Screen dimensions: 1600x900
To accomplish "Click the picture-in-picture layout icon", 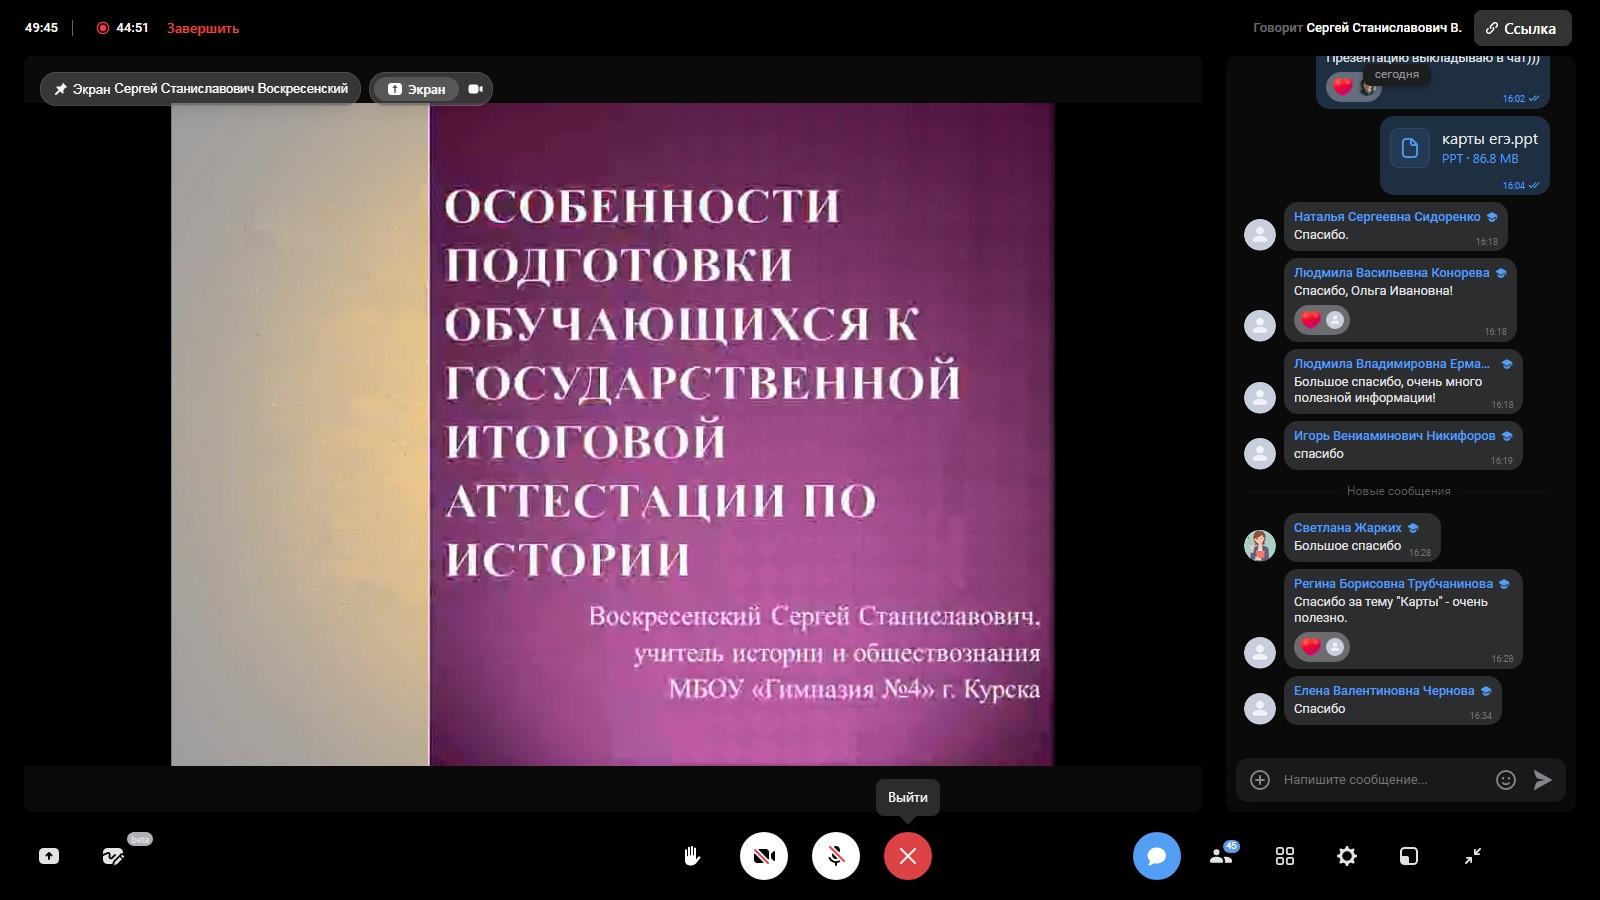I will pos(1409,856).
